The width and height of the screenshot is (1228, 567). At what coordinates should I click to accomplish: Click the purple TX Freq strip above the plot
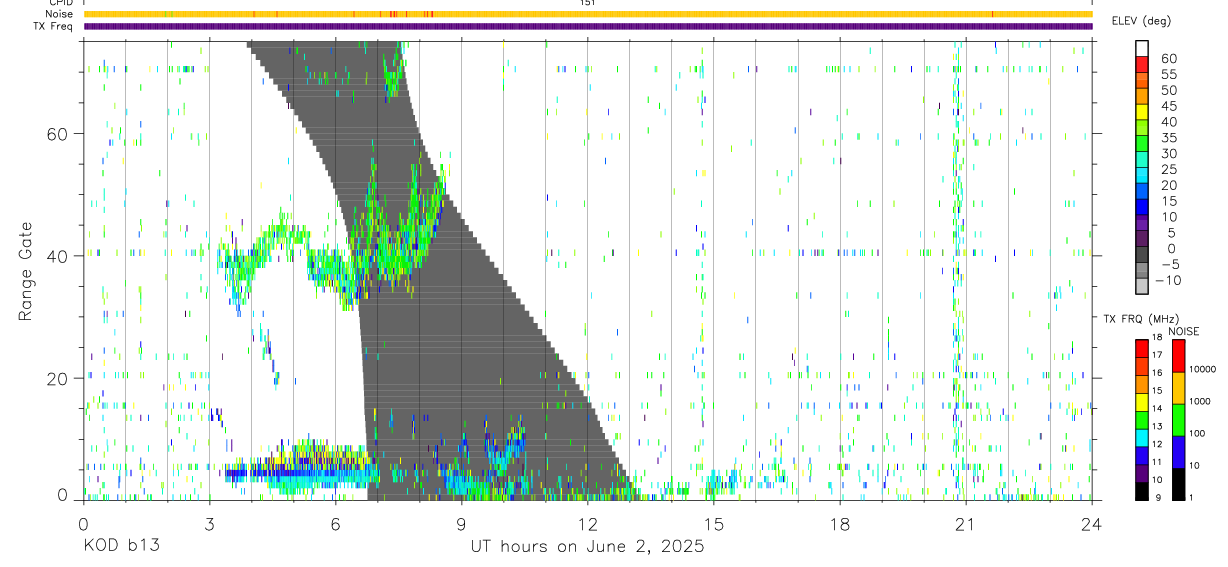pos(587,26)
